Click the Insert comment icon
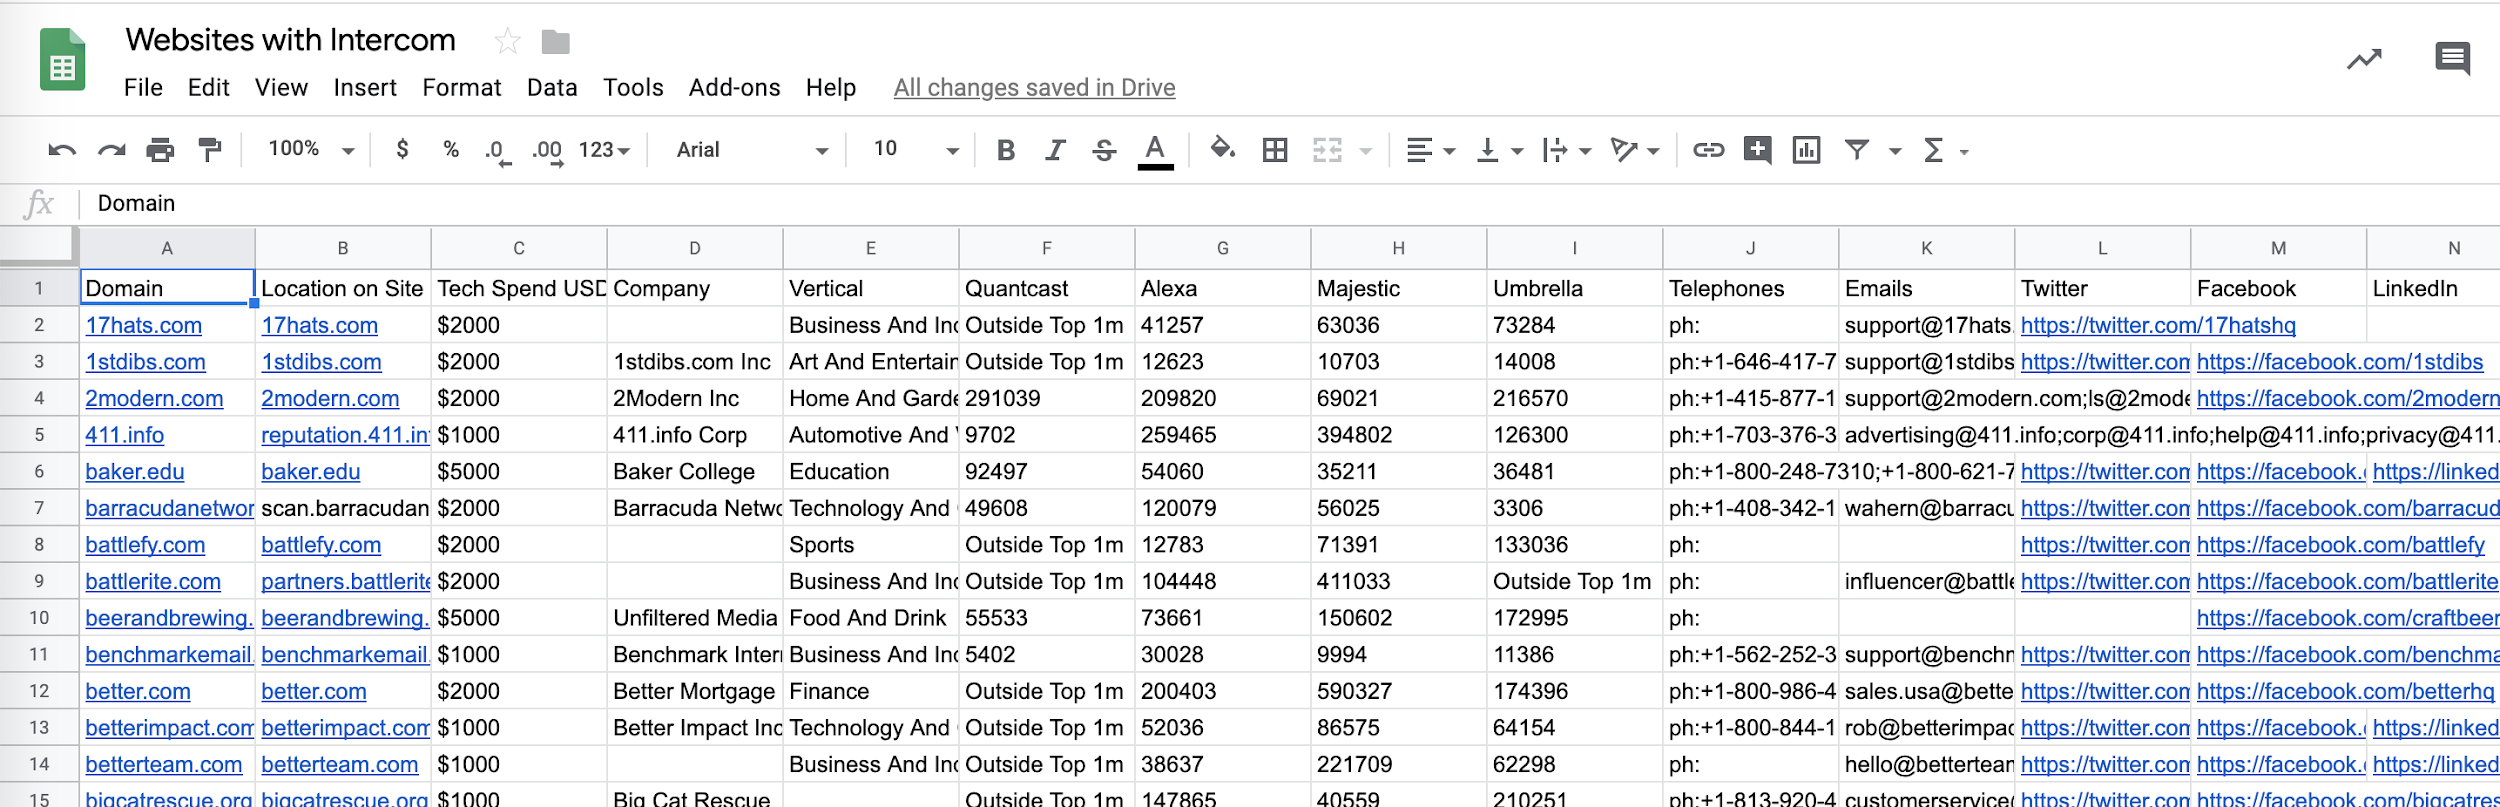This screenshot has width=2500, height=807. [x=1757, y=150]
